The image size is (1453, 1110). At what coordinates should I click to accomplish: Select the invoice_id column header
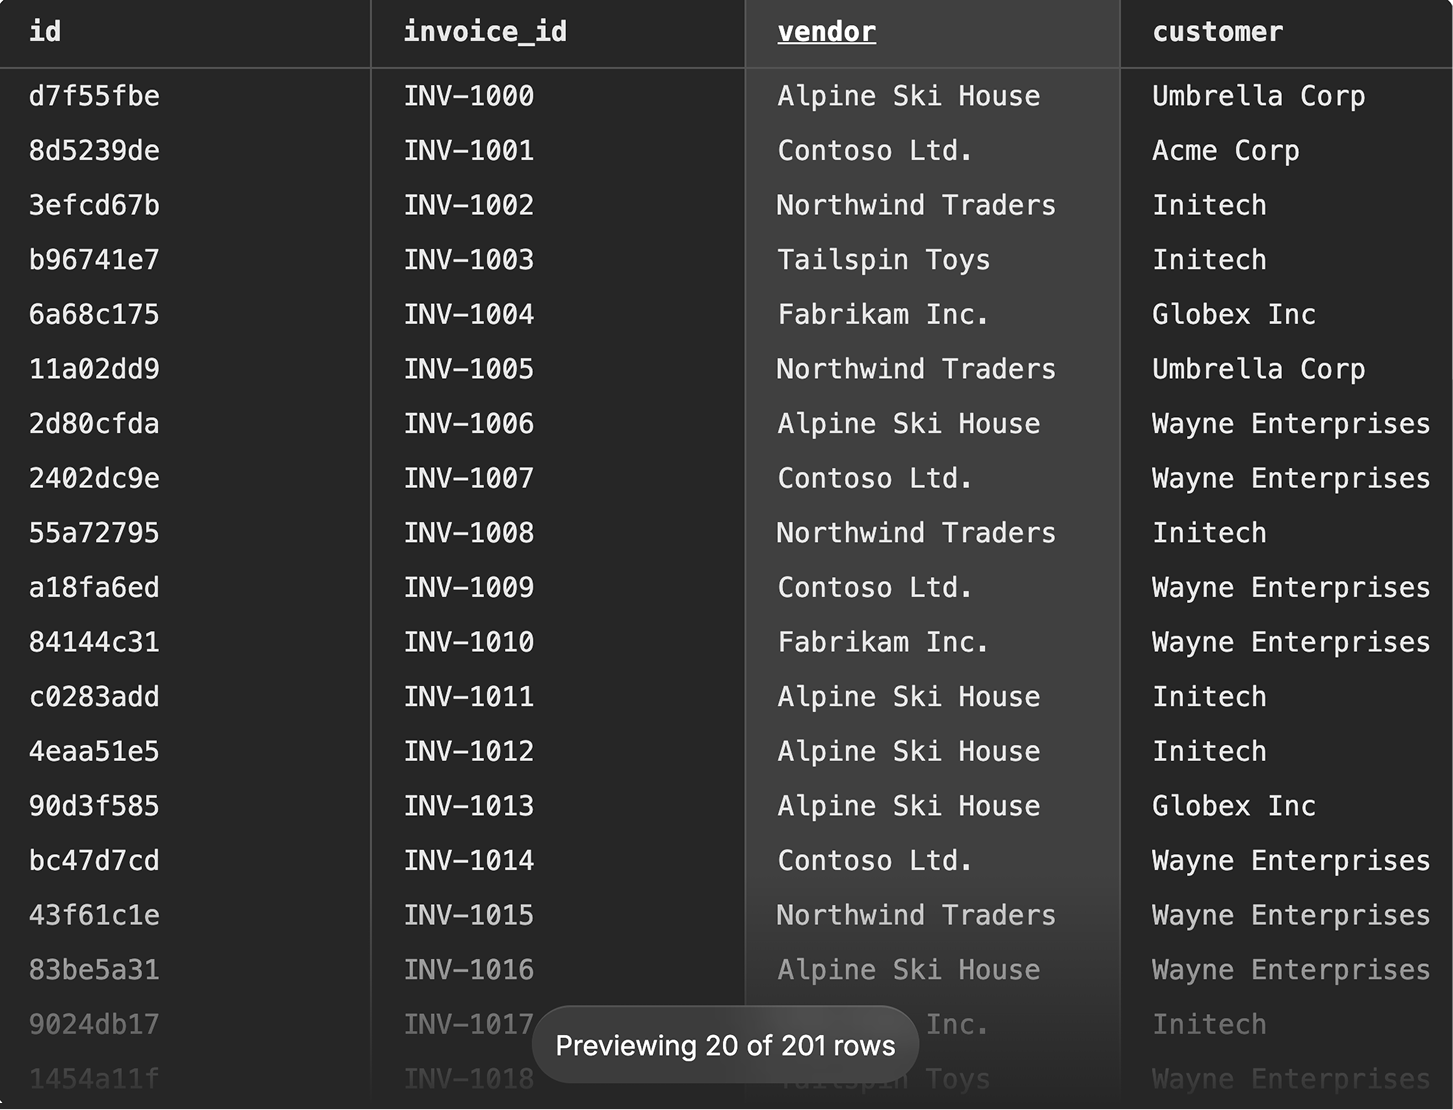tap(485, 32)
